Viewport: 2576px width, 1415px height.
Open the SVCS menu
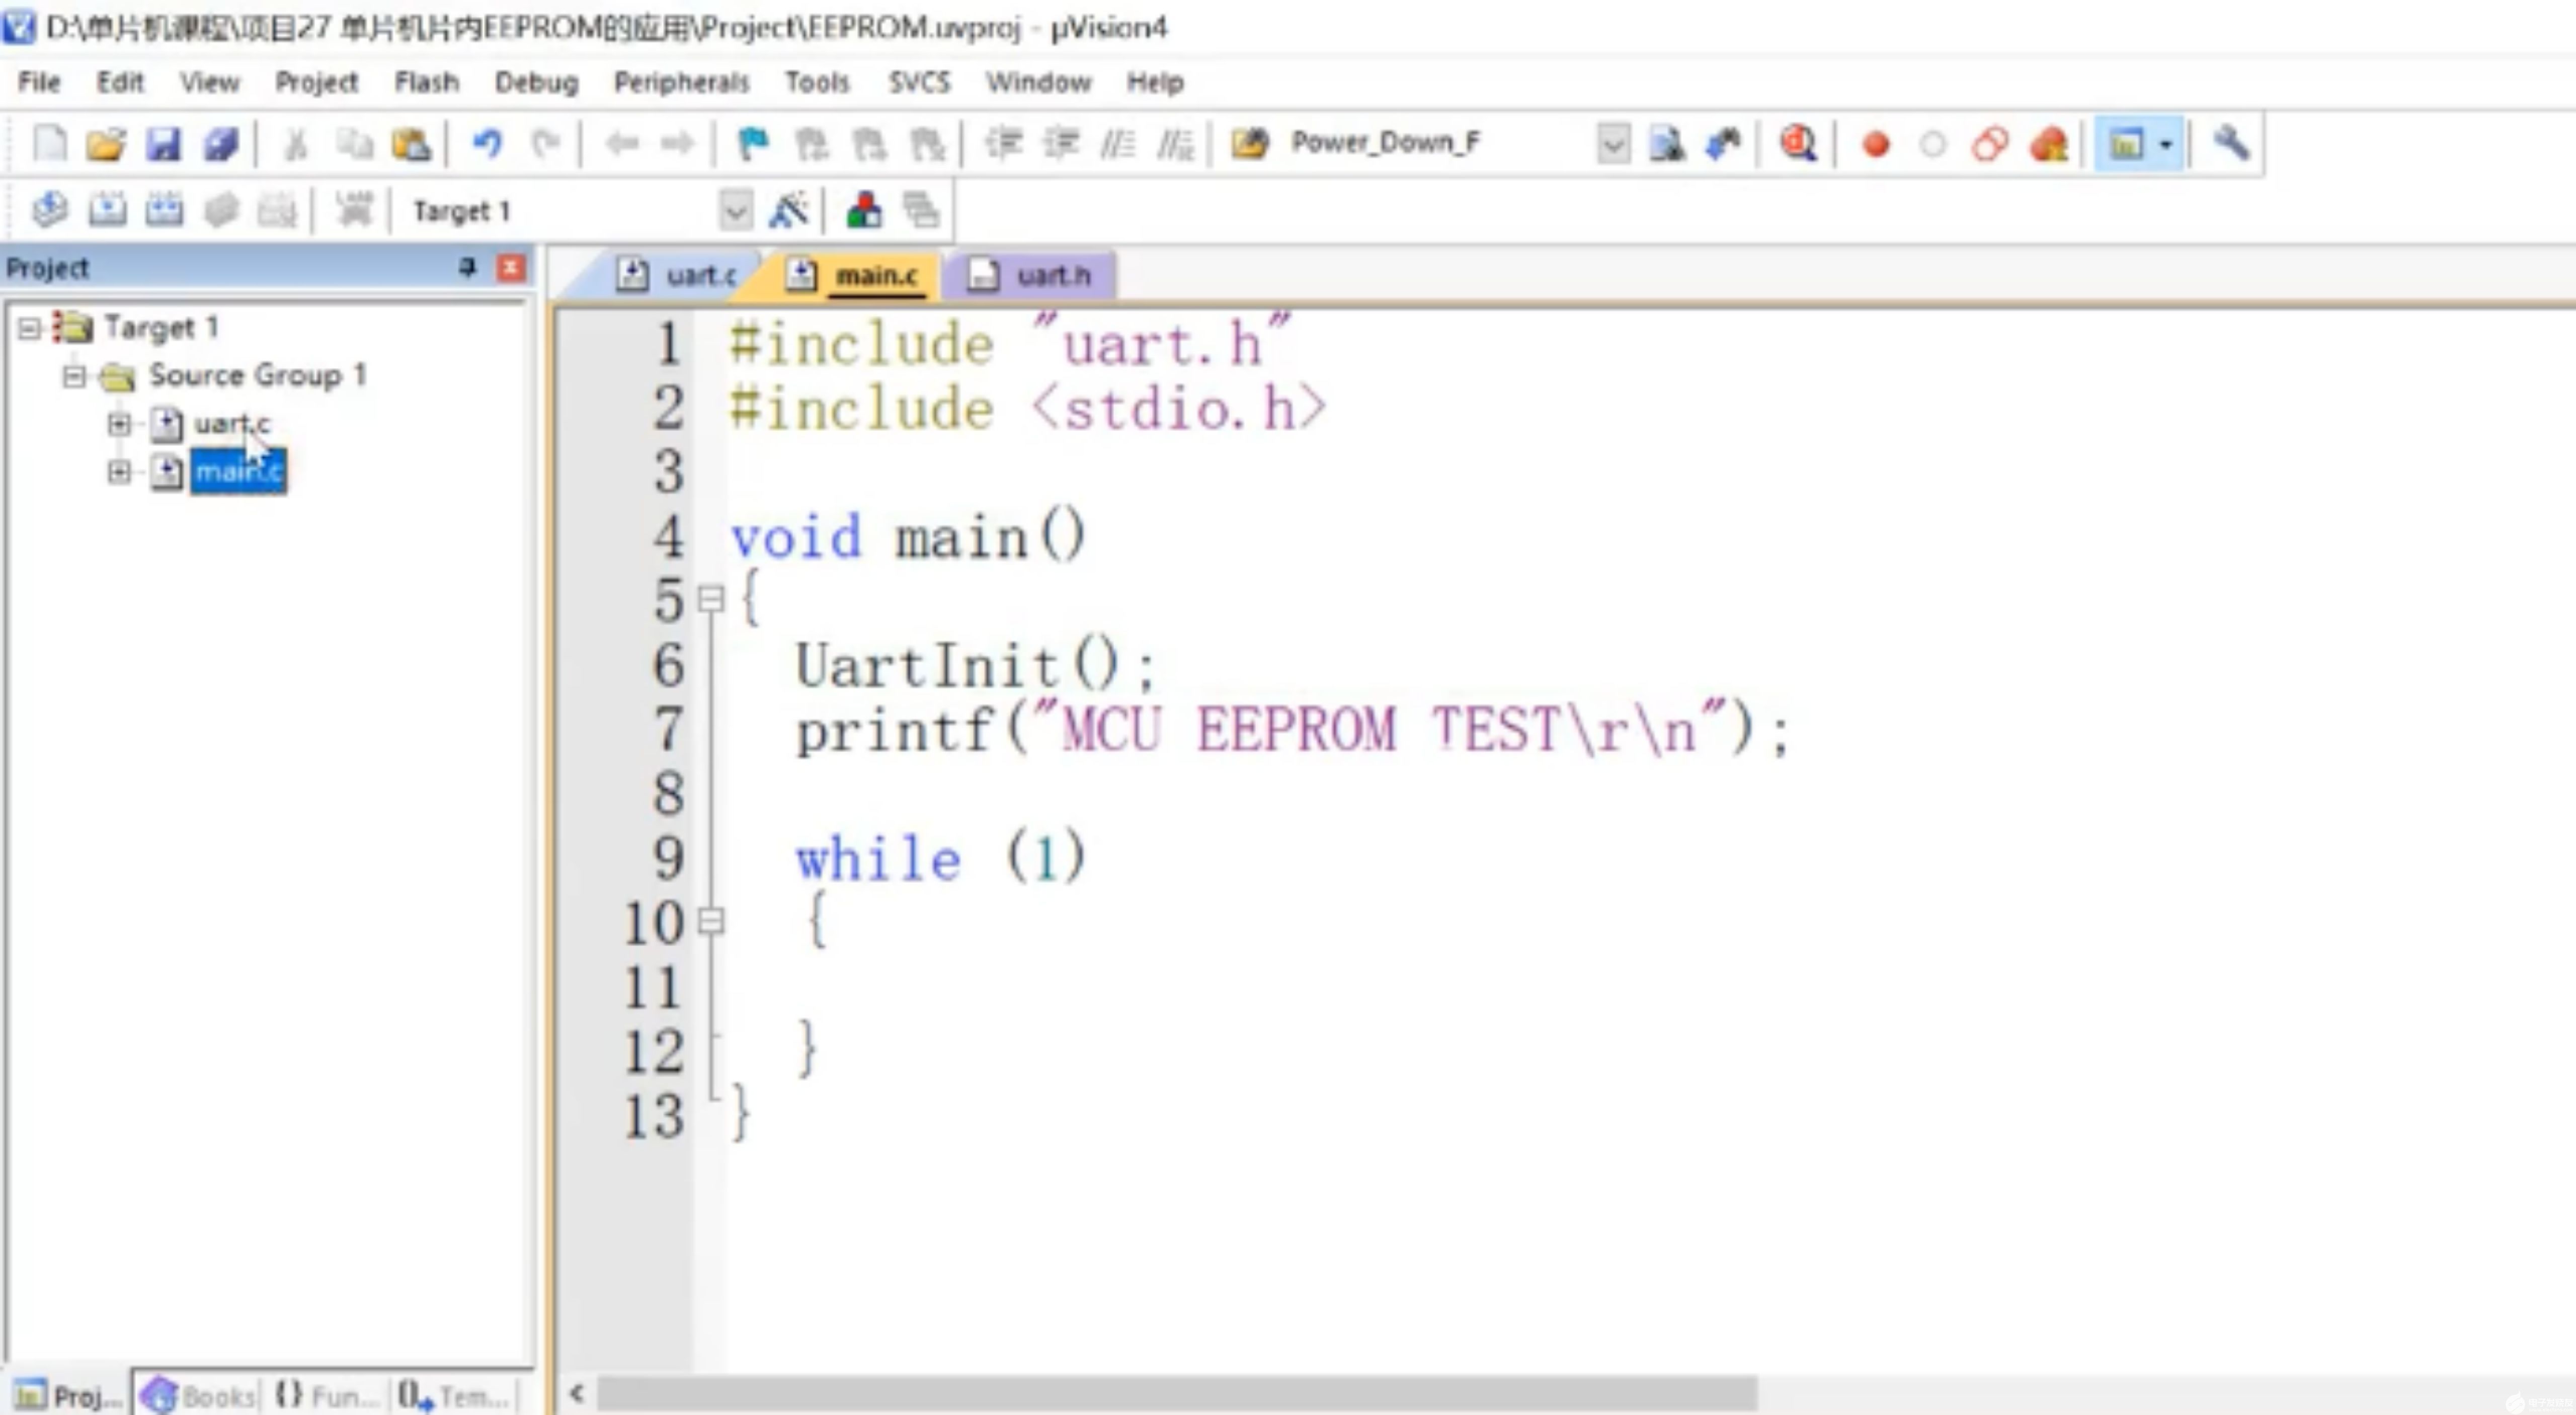pos(919,82)
